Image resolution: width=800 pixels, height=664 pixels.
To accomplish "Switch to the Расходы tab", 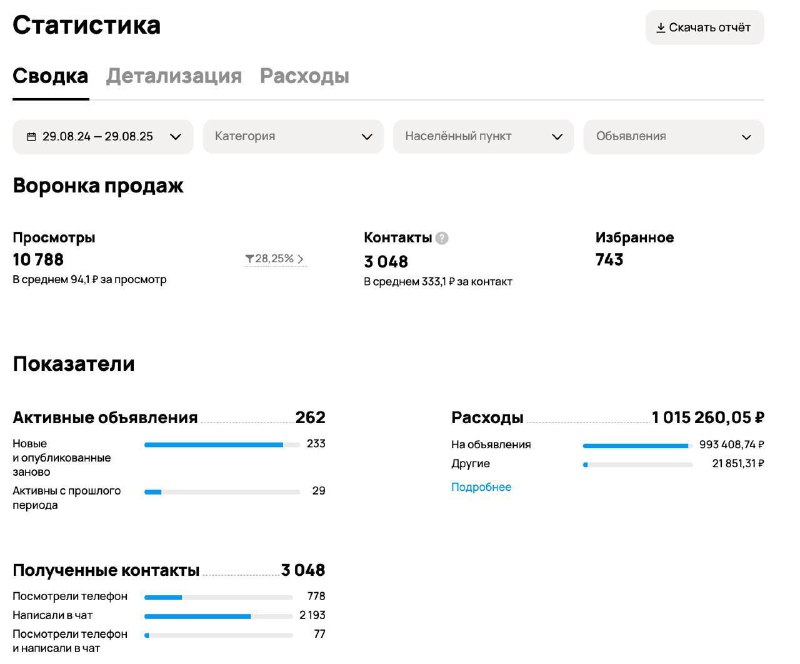I will click(x=305, y=76).
